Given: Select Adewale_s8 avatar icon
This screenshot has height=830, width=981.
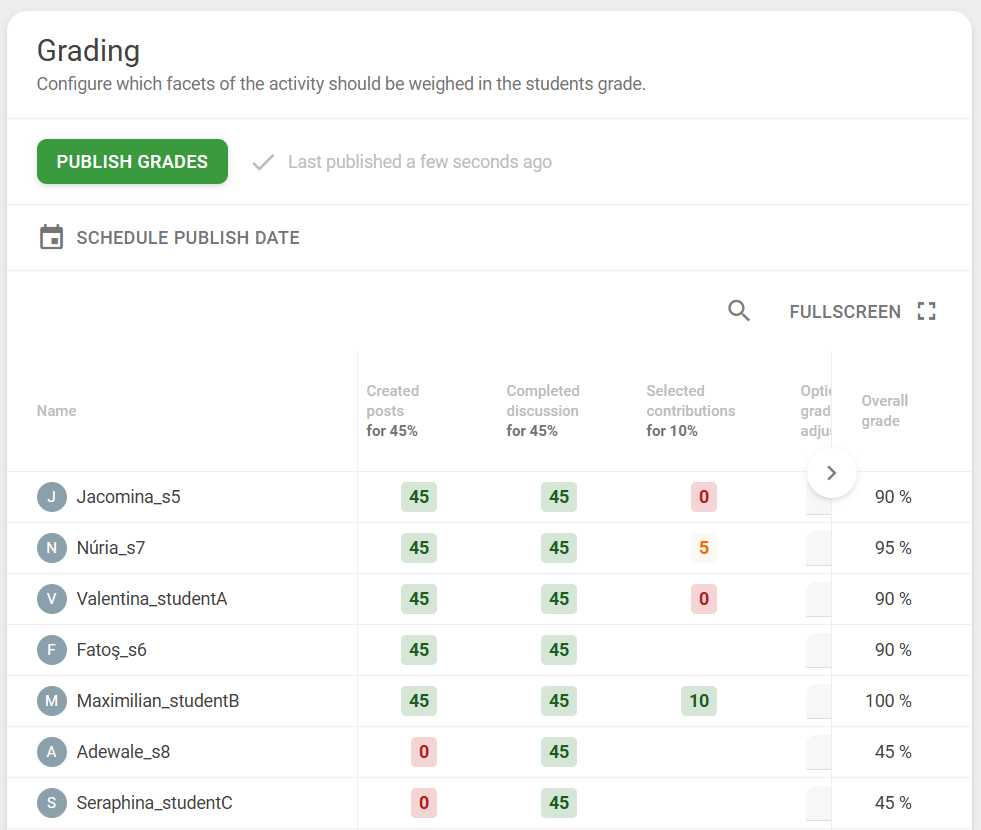Looking at the screenshot, I should [52, 752].
